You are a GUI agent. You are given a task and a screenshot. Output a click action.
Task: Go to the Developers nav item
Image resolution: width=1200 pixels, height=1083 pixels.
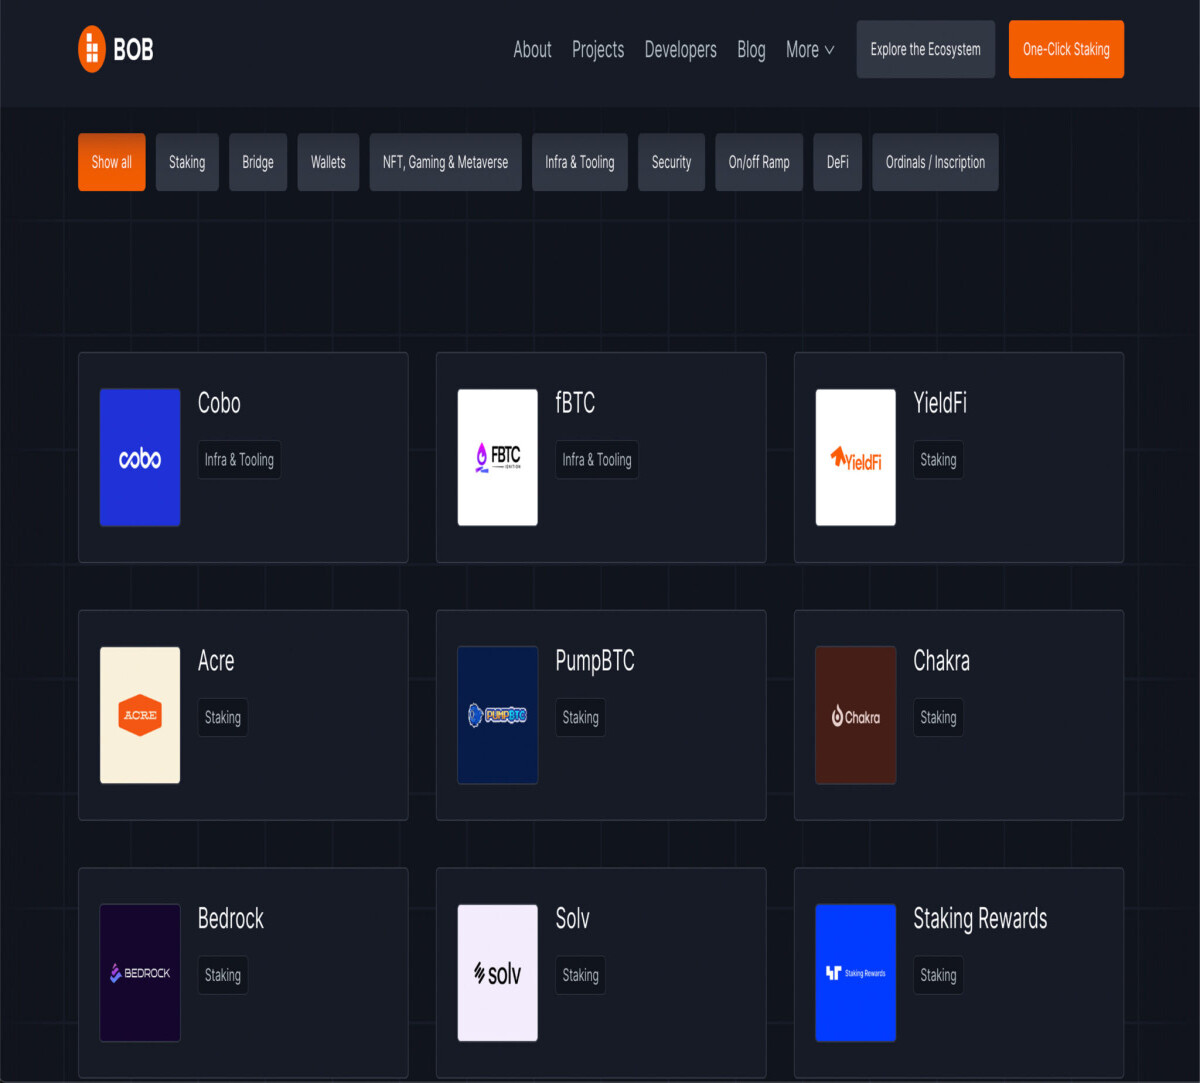pos(681,49)
